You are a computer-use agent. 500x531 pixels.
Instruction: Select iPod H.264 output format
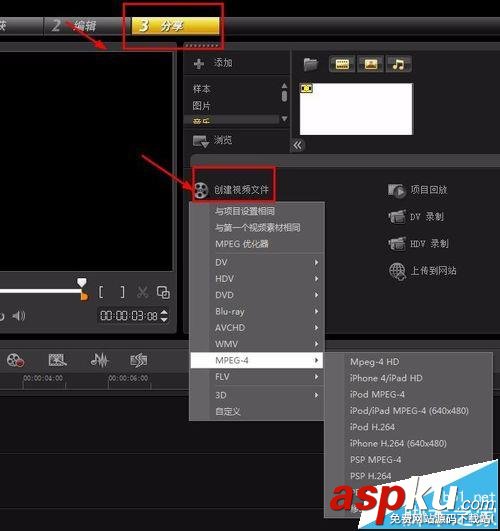click(408, 427)
